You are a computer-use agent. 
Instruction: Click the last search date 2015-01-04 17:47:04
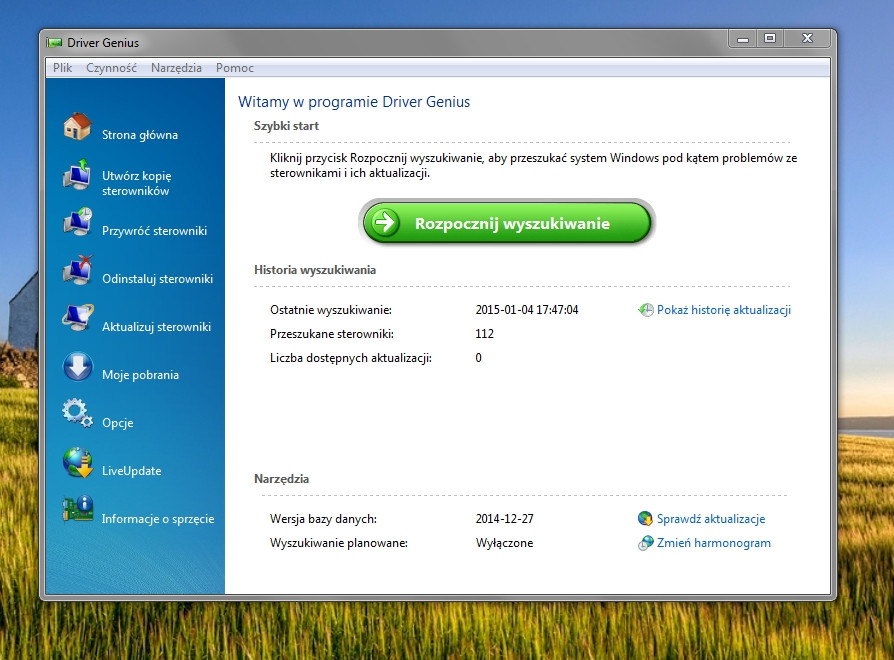(x=527, y=310)
